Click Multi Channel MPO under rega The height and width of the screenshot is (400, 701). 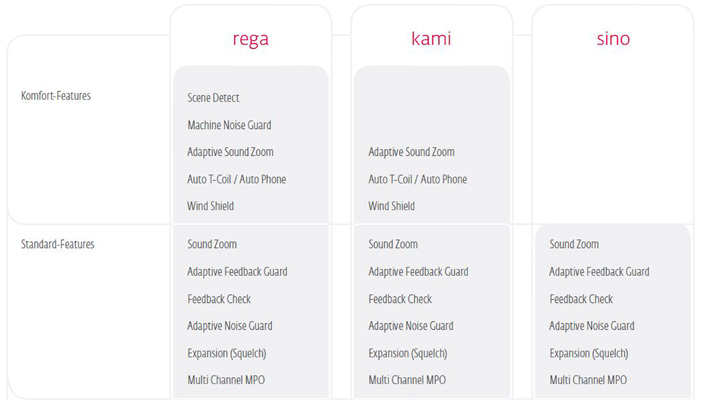coord(226,380)
